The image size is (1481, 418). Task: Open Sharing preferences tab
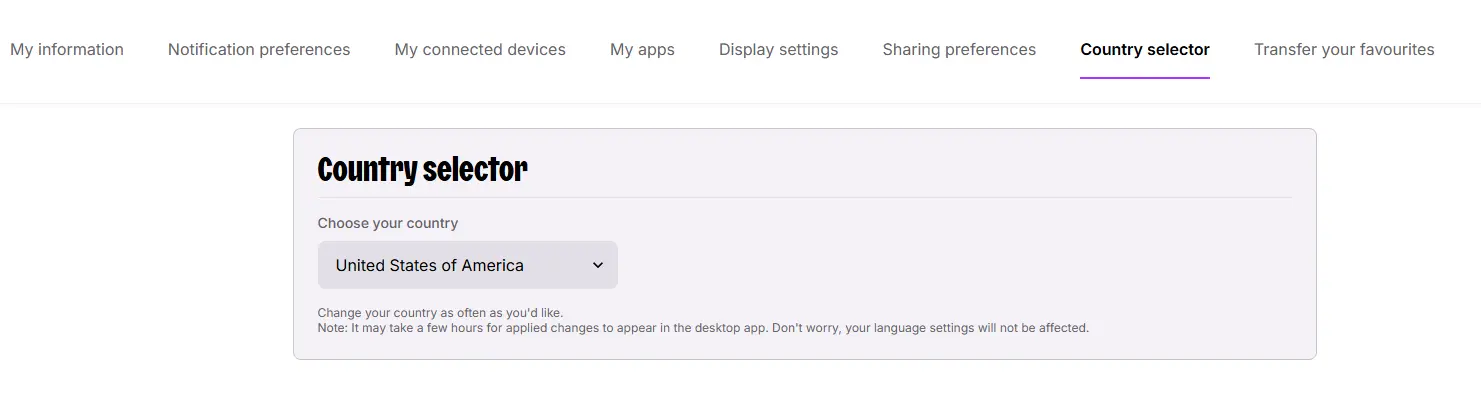(x=959, y=49)
